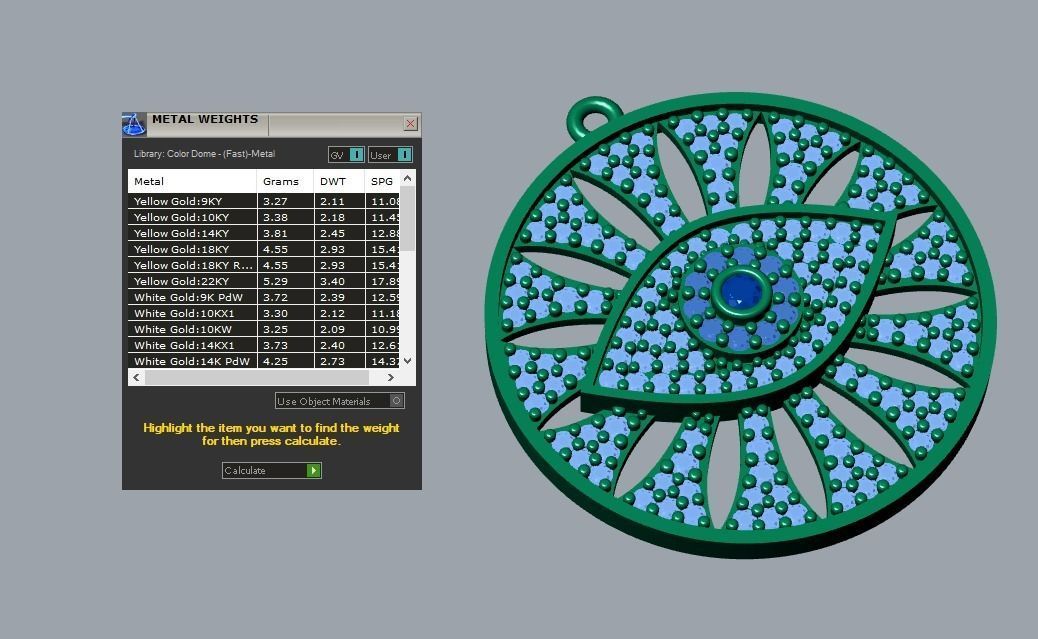Screen dimensions: 1038x639
Task: Click the 3.38 grams value
Action: coord(275,217)
